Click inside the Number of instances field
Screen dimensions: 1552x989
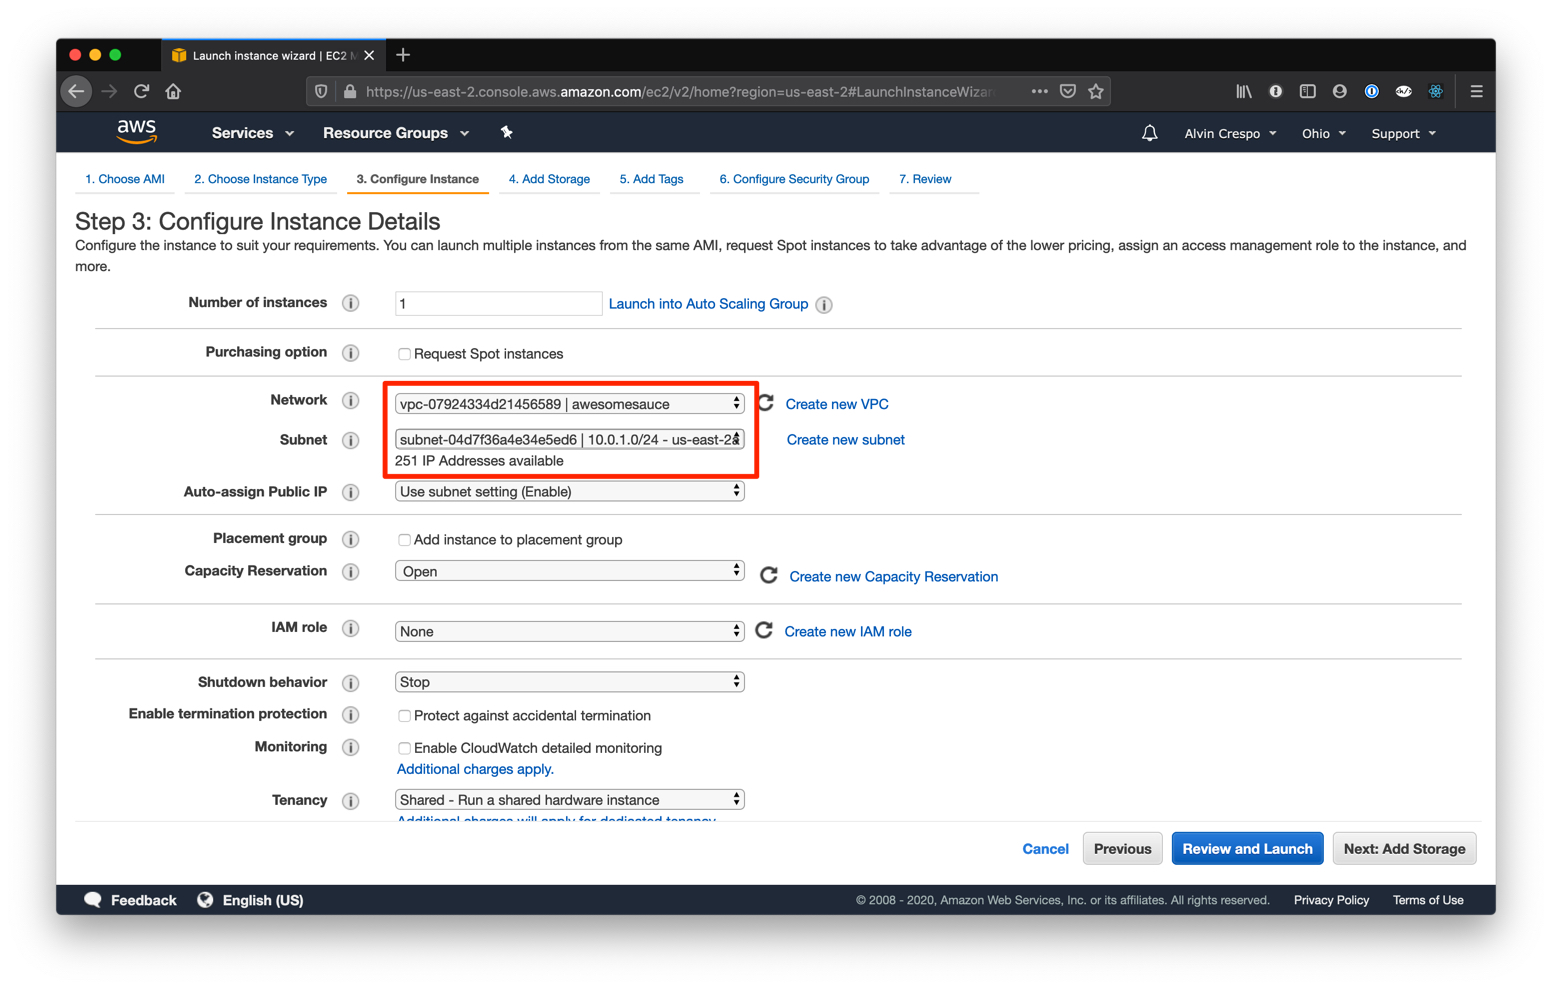coord(497,302)
